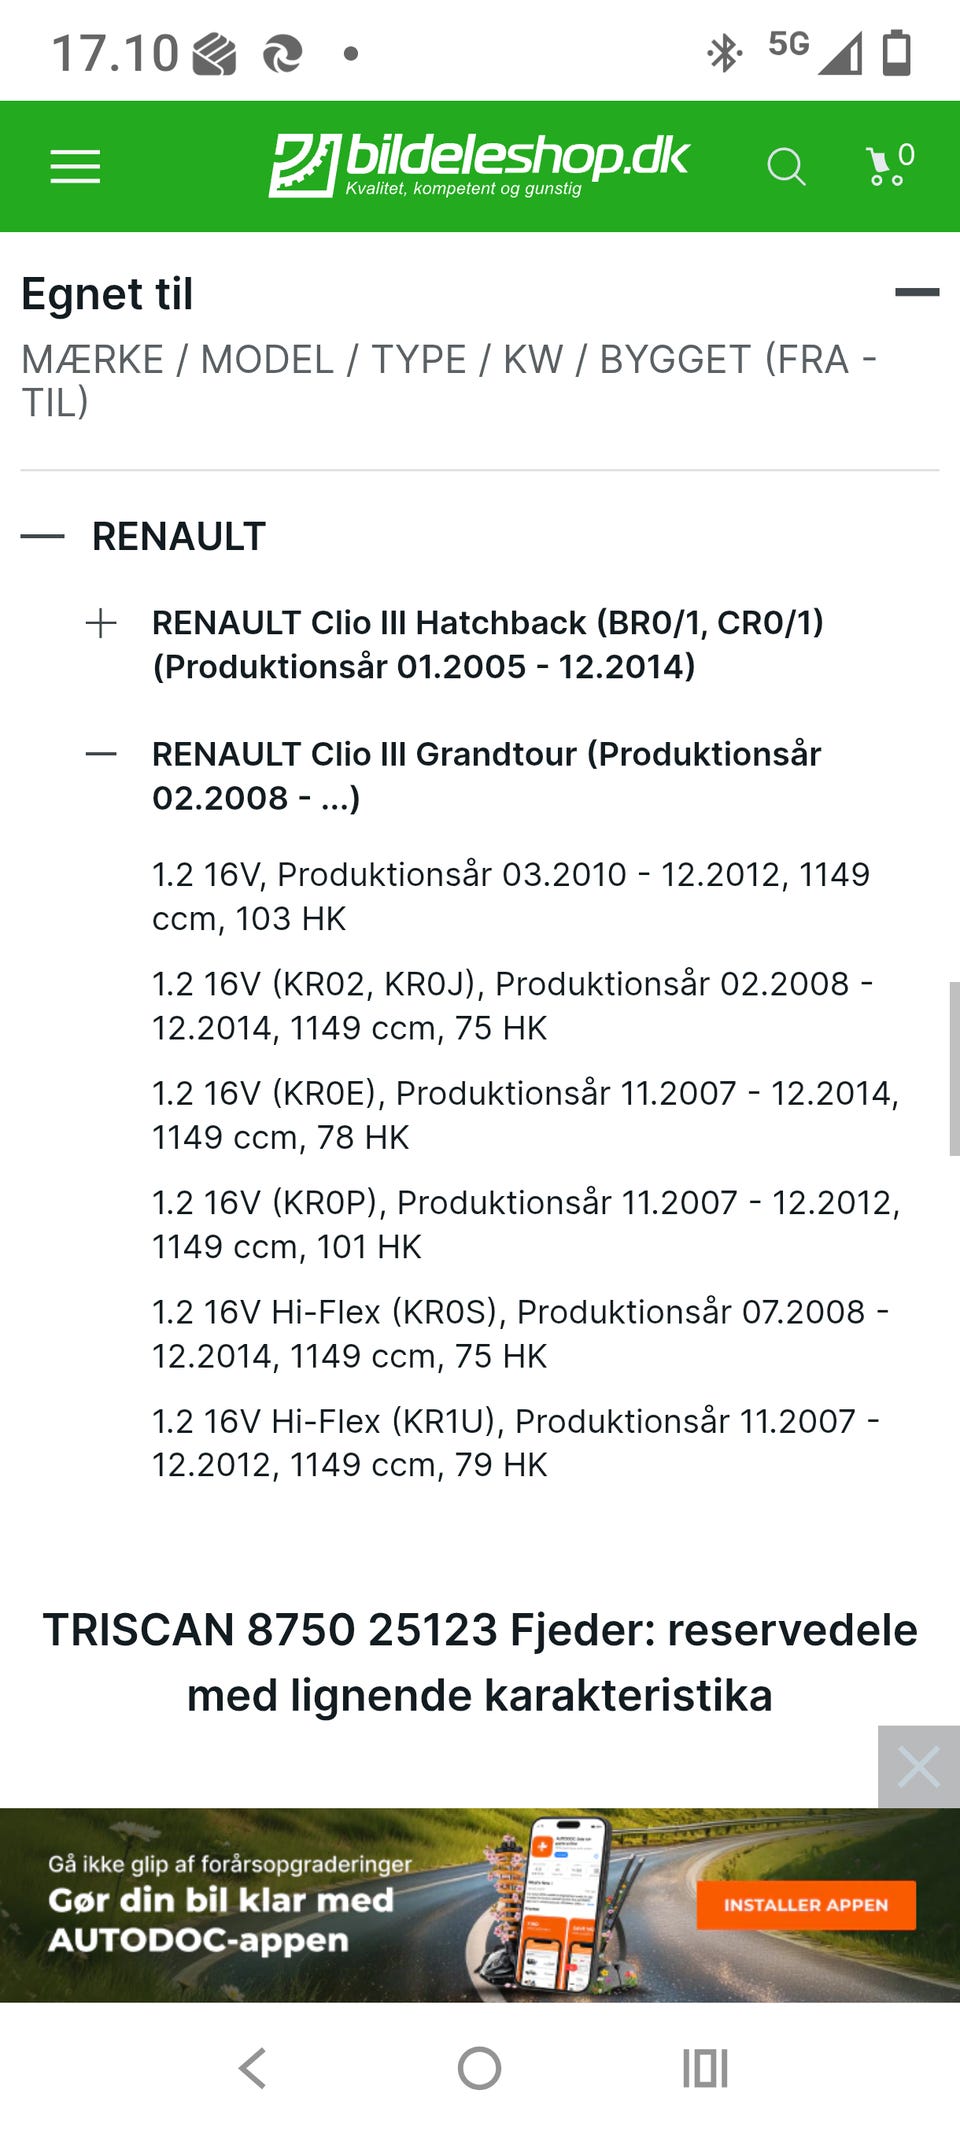Open the search magnifier
The width and height of the screenshot is (960, 2134).
786,167
